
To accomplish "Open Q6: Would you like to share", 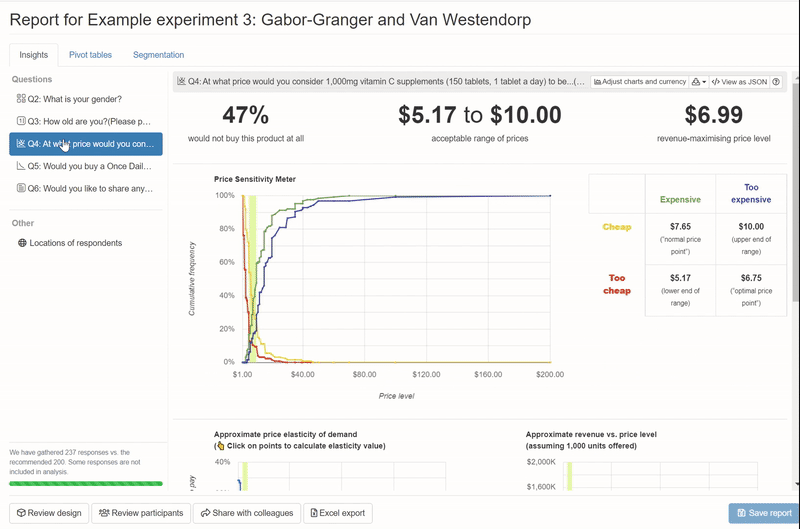I will coord(86,189).
